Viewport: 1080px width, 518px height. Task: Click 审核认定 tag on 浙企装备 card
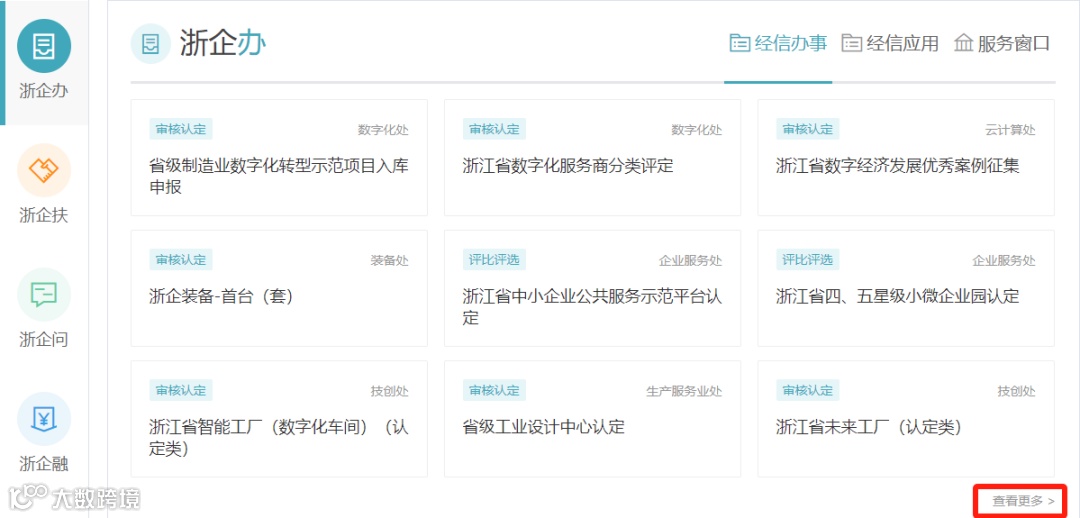click(181, 260)
